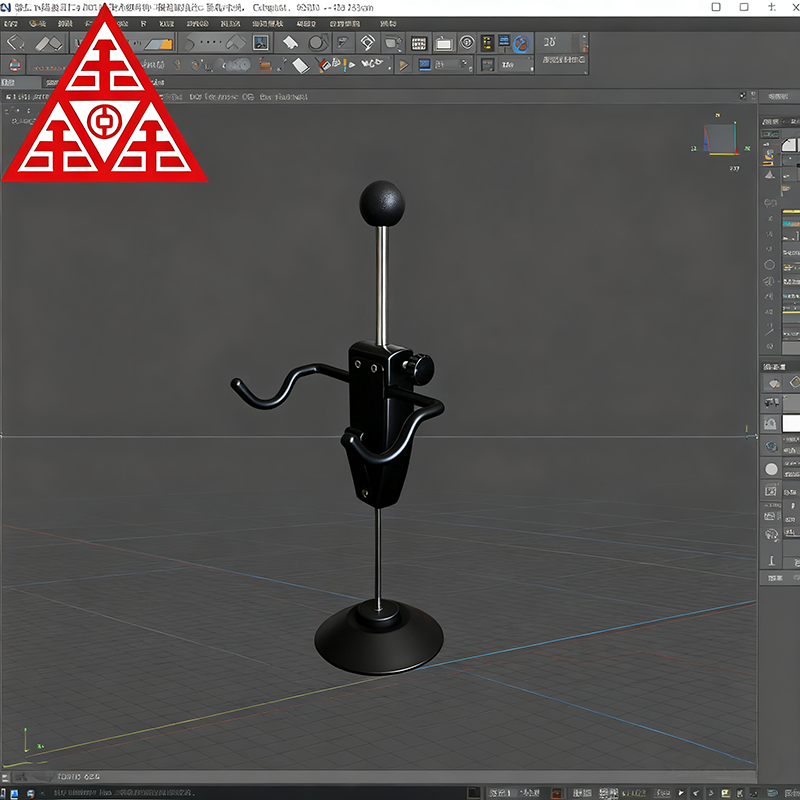Click the yellow play arrow in the second toolbar row
The image size is (800, 800).
[403, 65]
